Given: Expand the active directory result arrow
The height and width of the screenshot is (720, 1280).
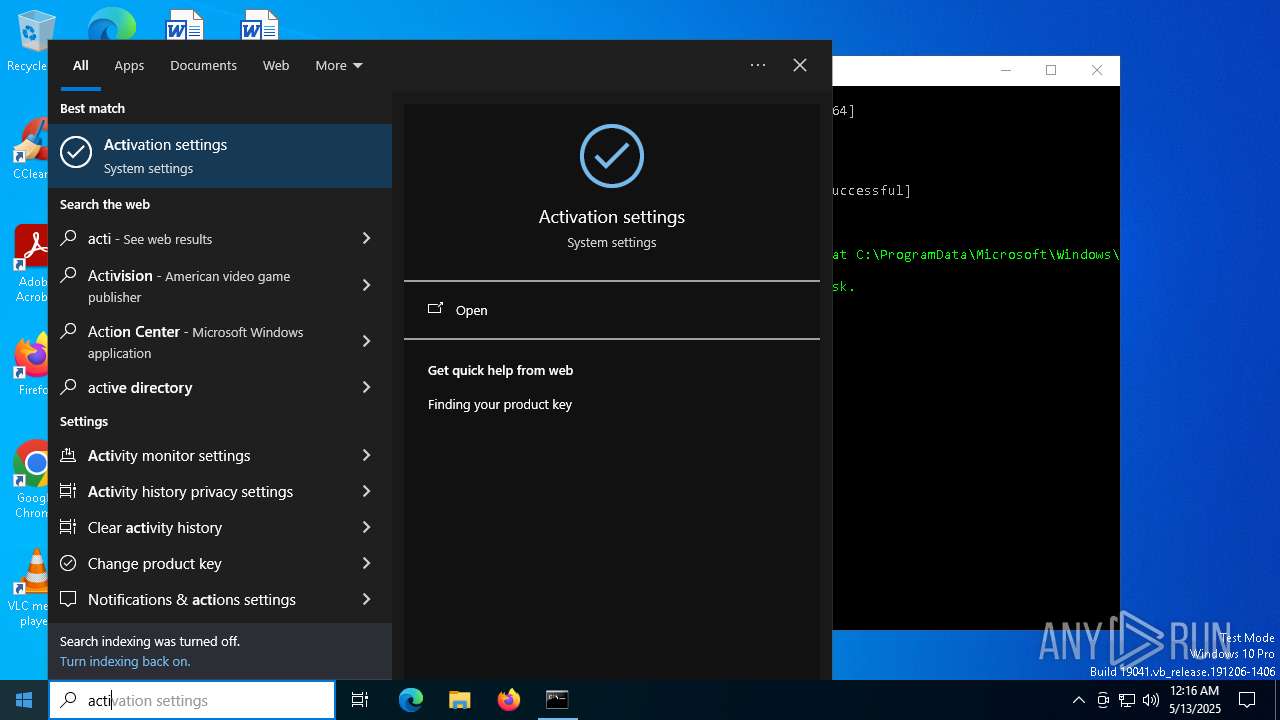Looking at the screenshot, I should 366,387.
